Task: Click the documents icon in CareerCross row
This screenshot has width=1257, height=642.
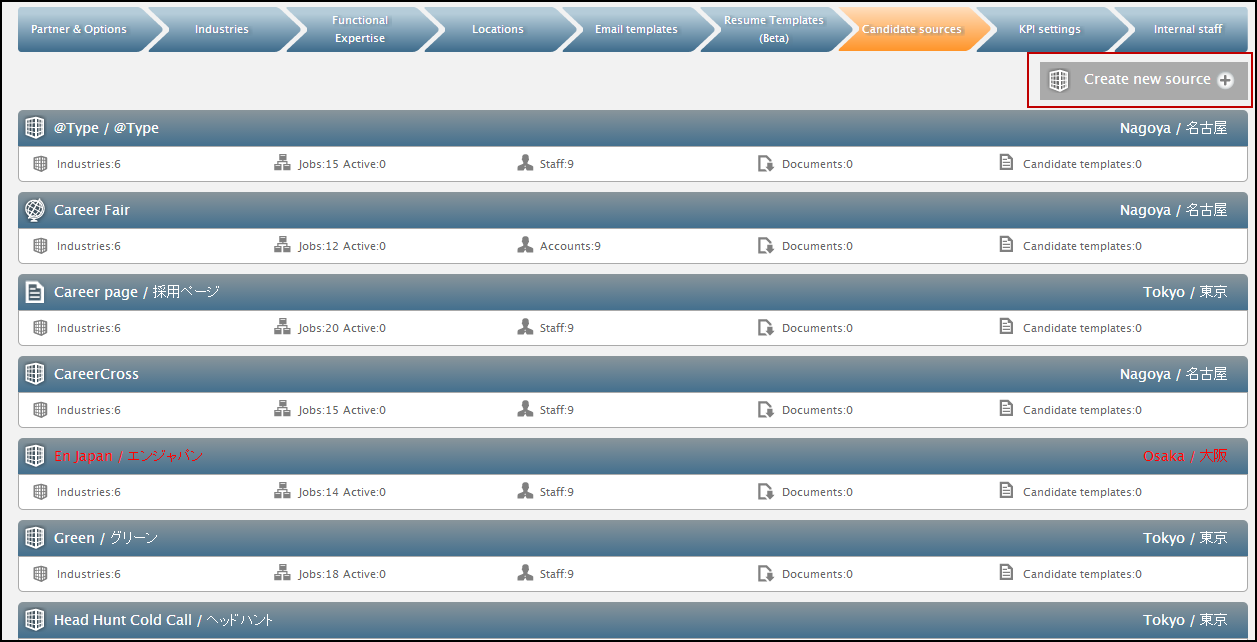Action: point(766,409)
